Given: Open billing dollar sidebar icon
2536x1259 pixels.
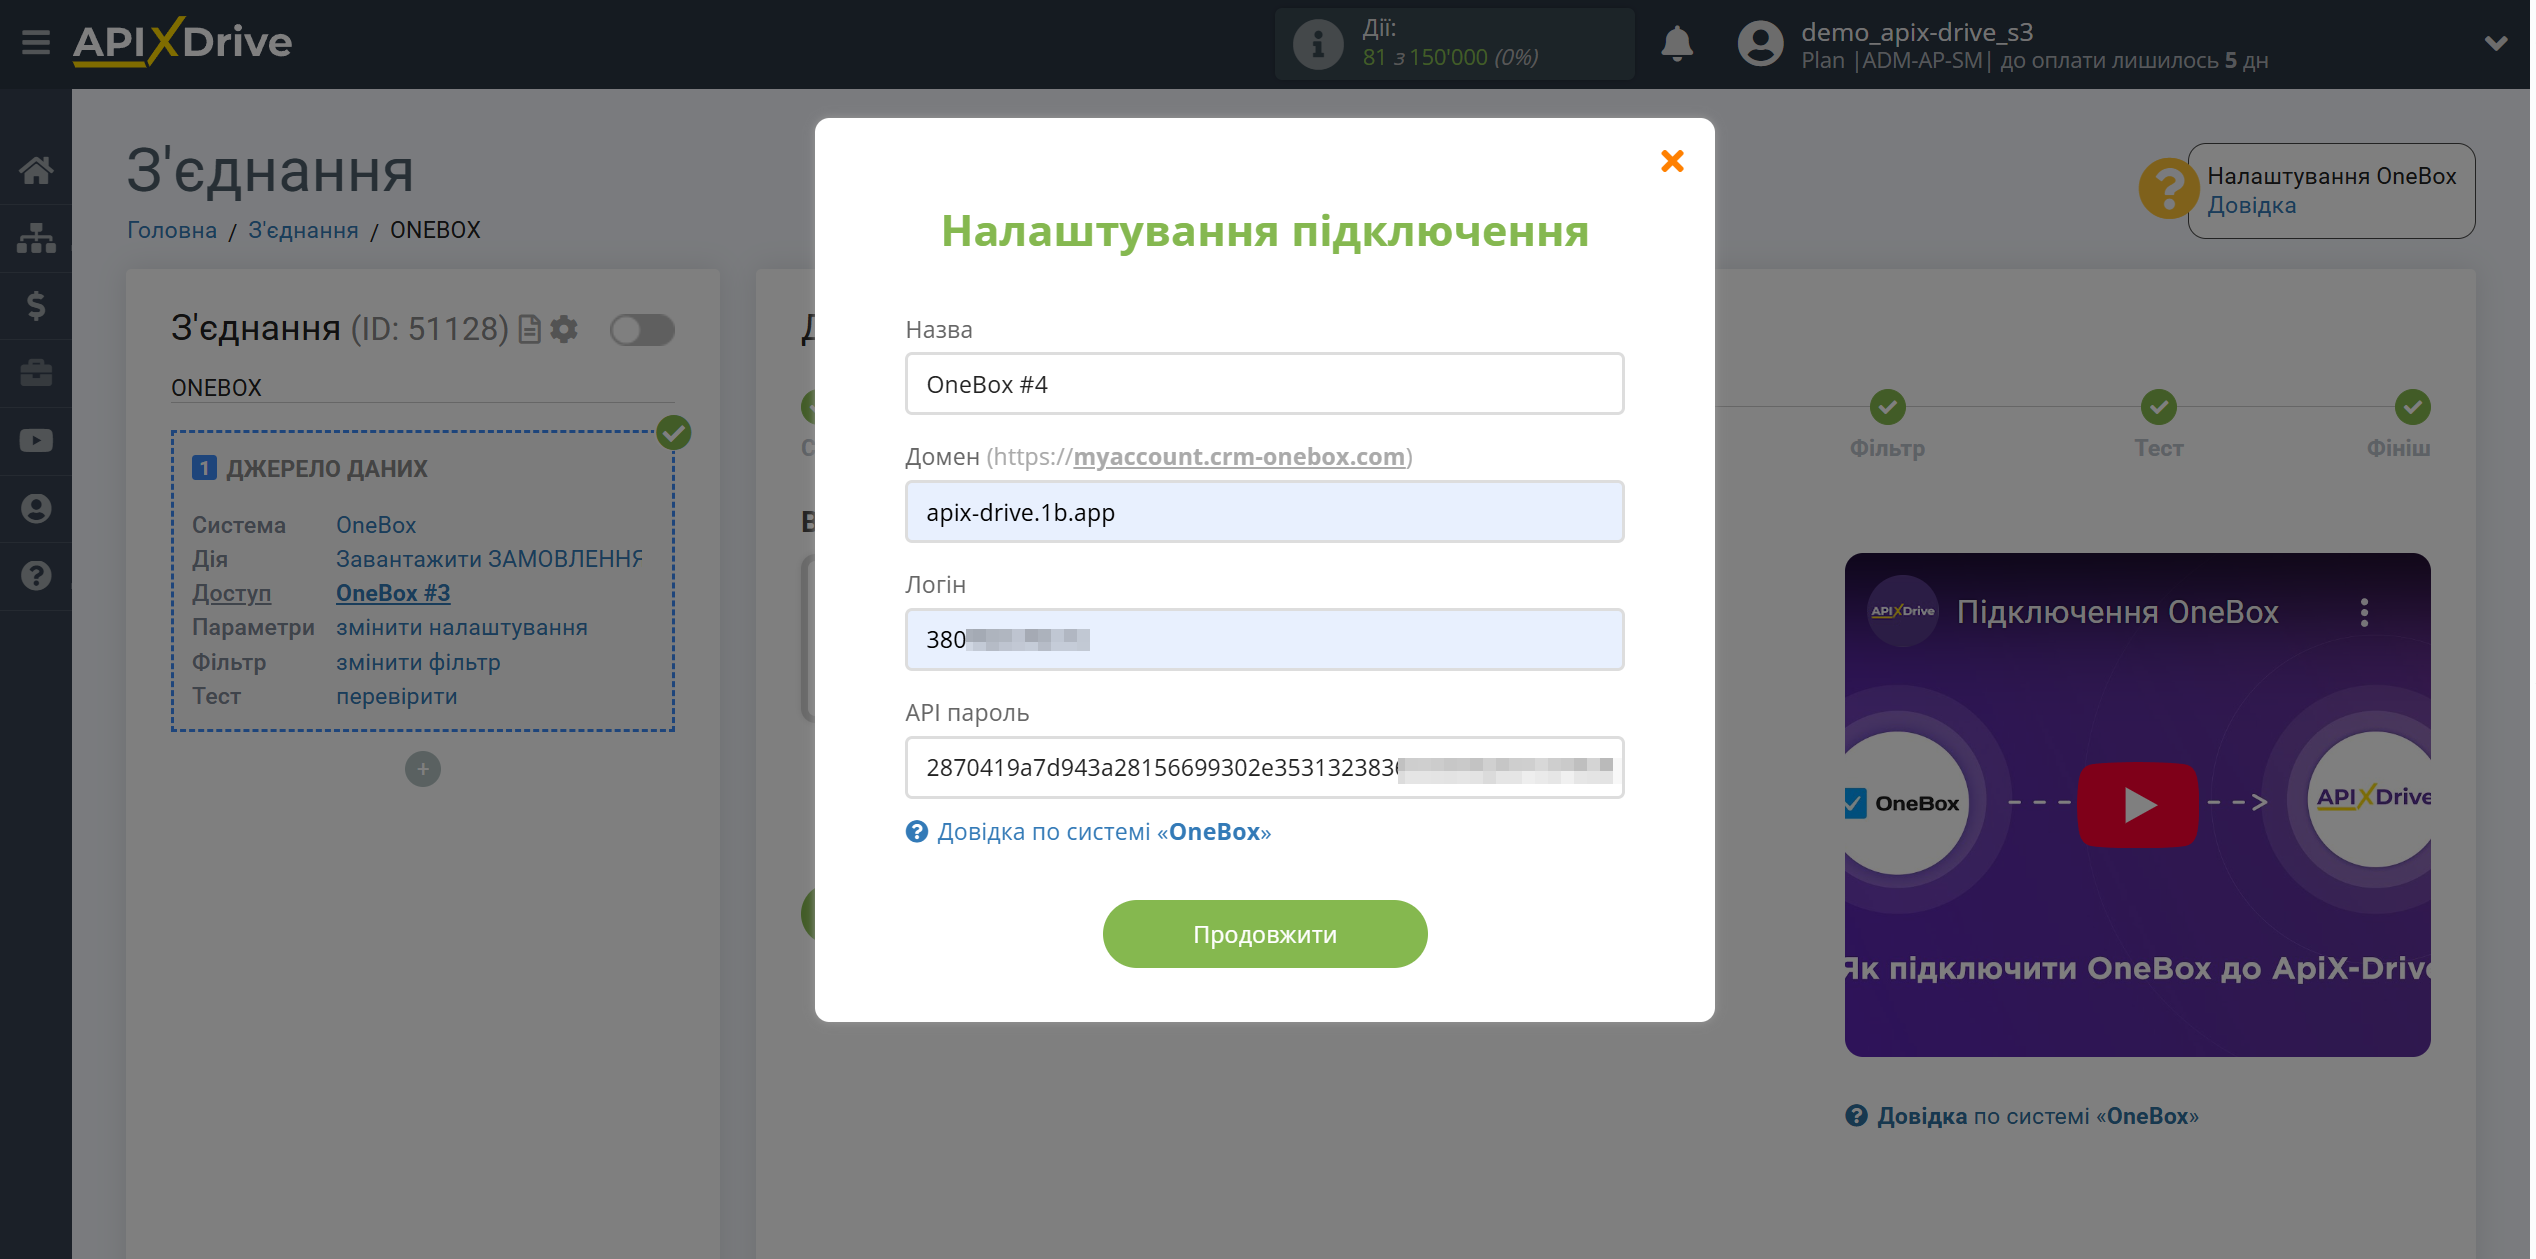Looking at the screenshot, I should 36,305.
